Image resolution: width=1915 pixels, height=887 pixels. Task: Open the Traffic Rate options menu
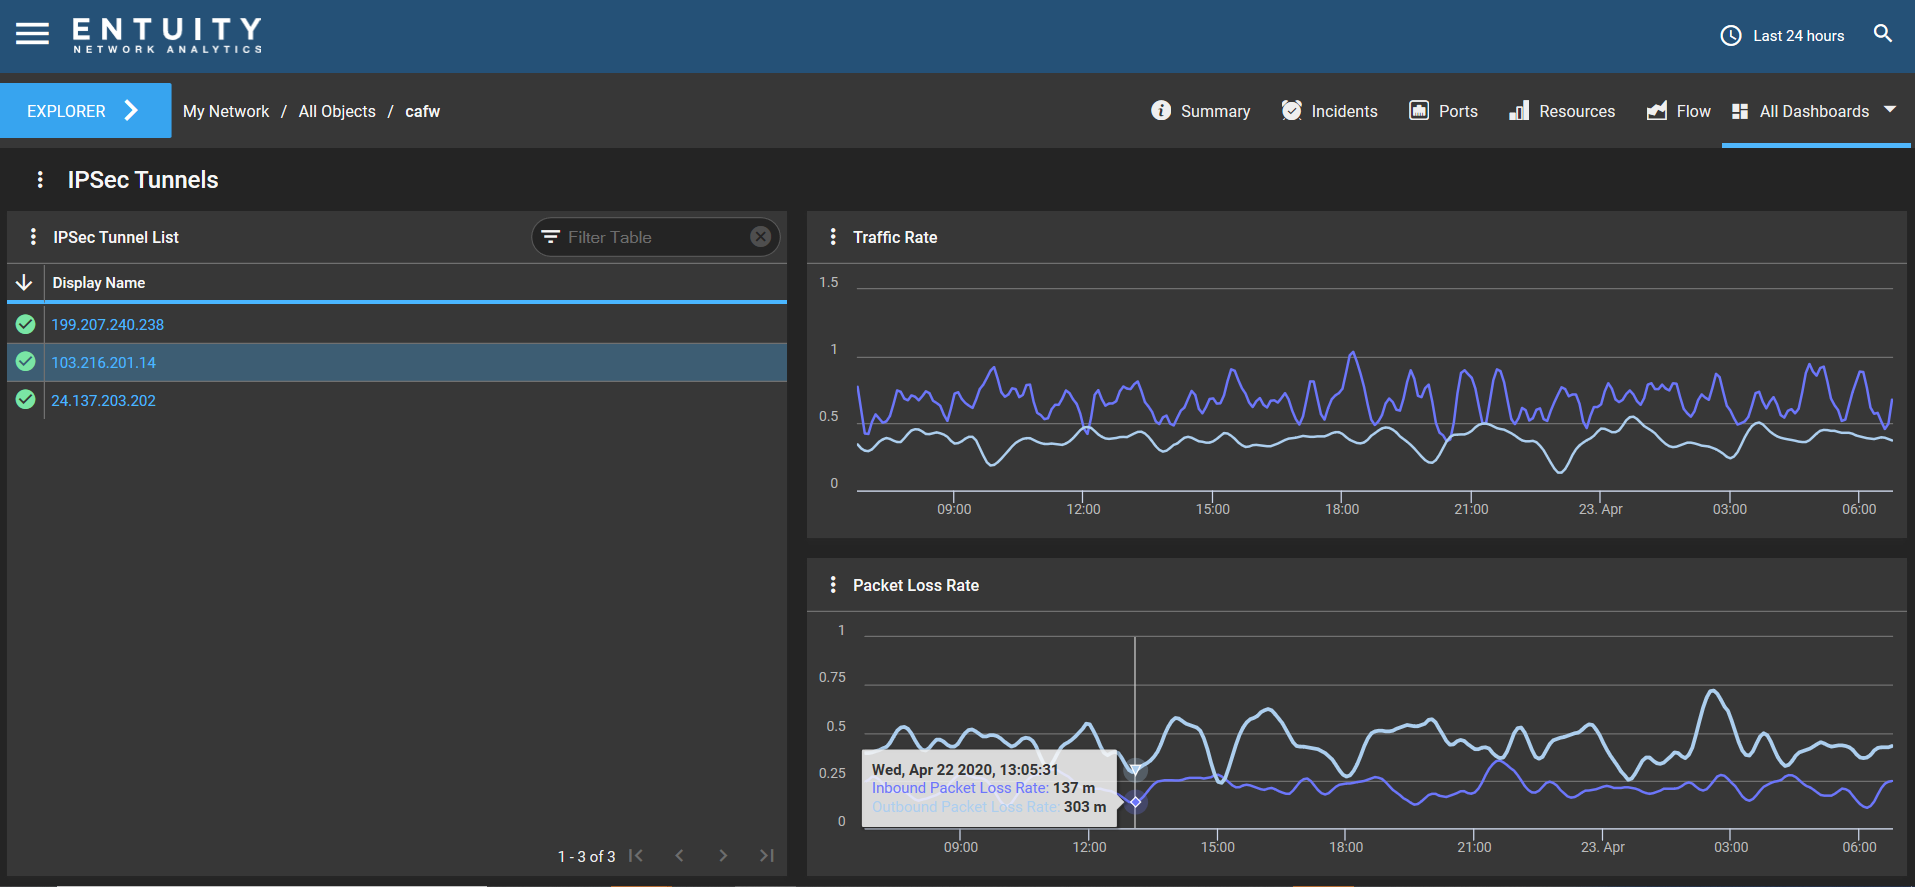tap(833, 236)
